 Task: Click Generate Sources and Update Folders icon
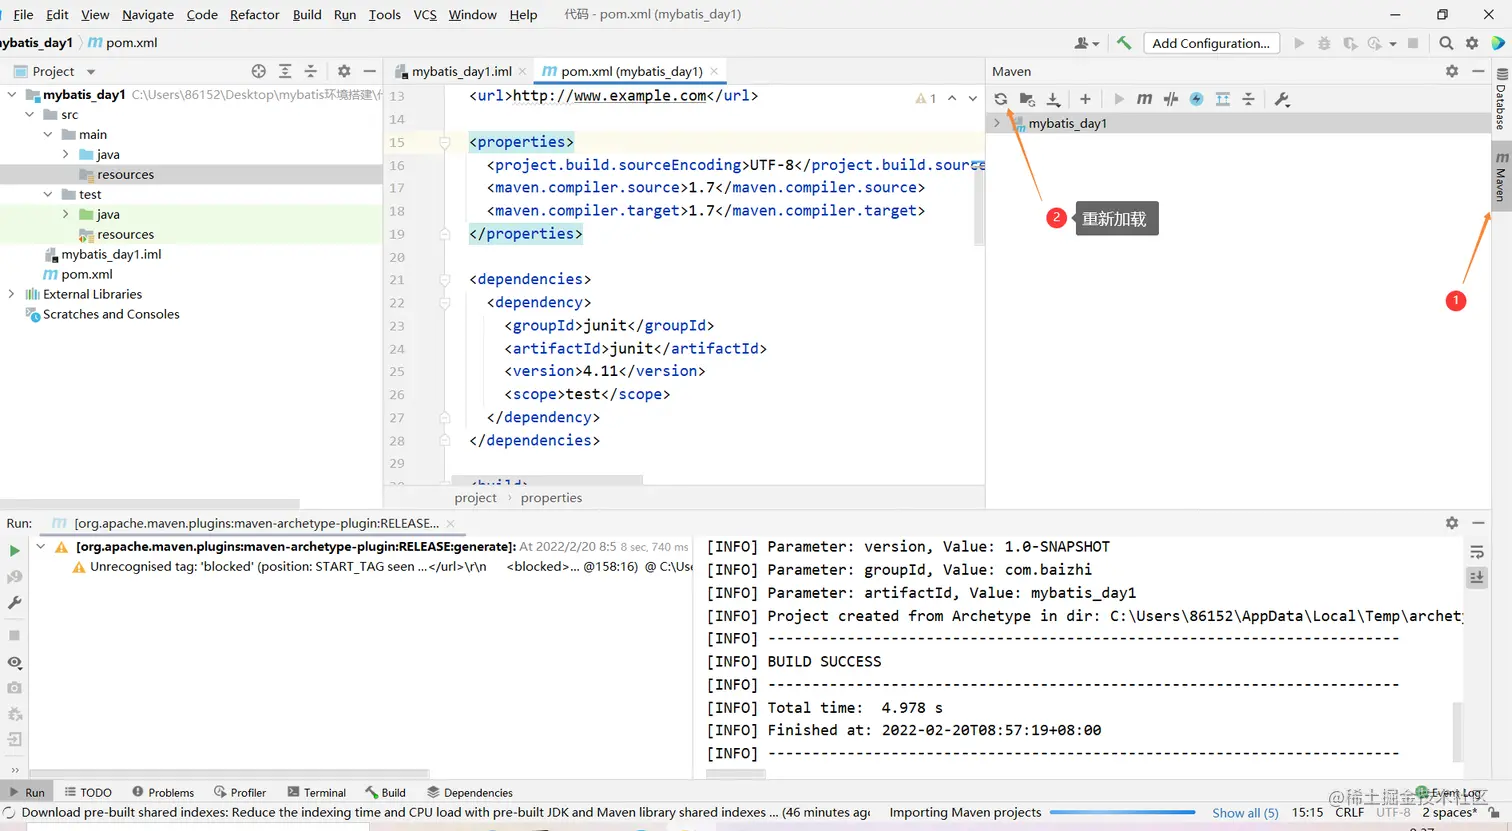coord(1027,99)
